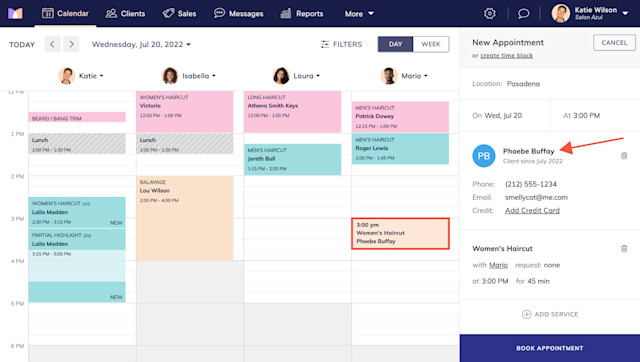The width and height of the screenshot is (640, 362).
Task: Go to previous day with left arrow
Action: coord(52,44)
